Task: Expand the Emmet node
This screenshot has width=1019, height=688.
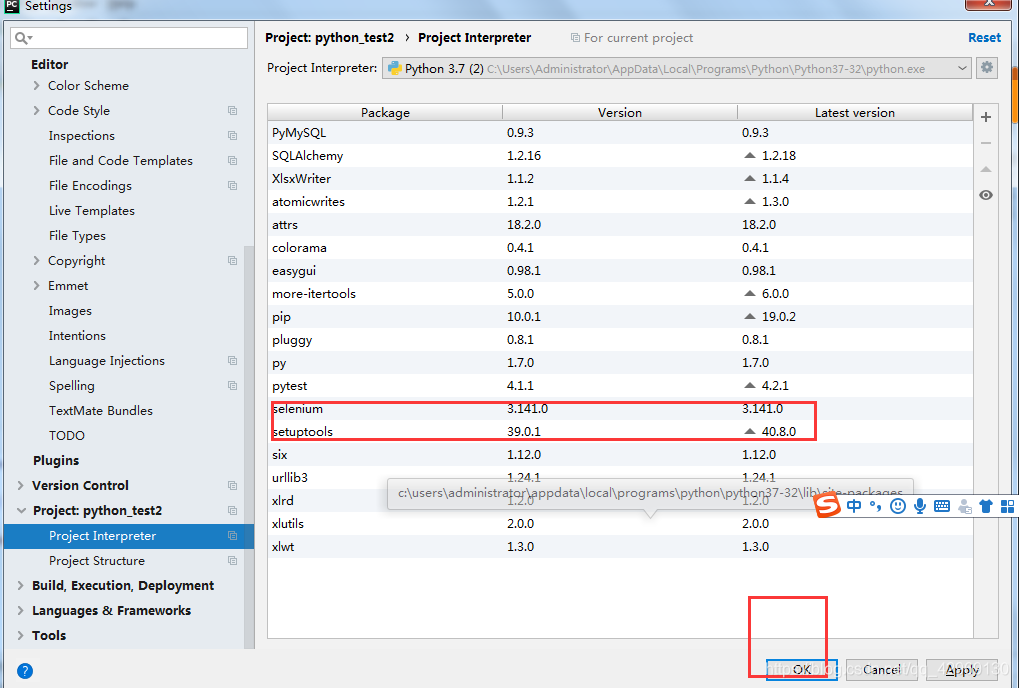Action: click(36, 285)
